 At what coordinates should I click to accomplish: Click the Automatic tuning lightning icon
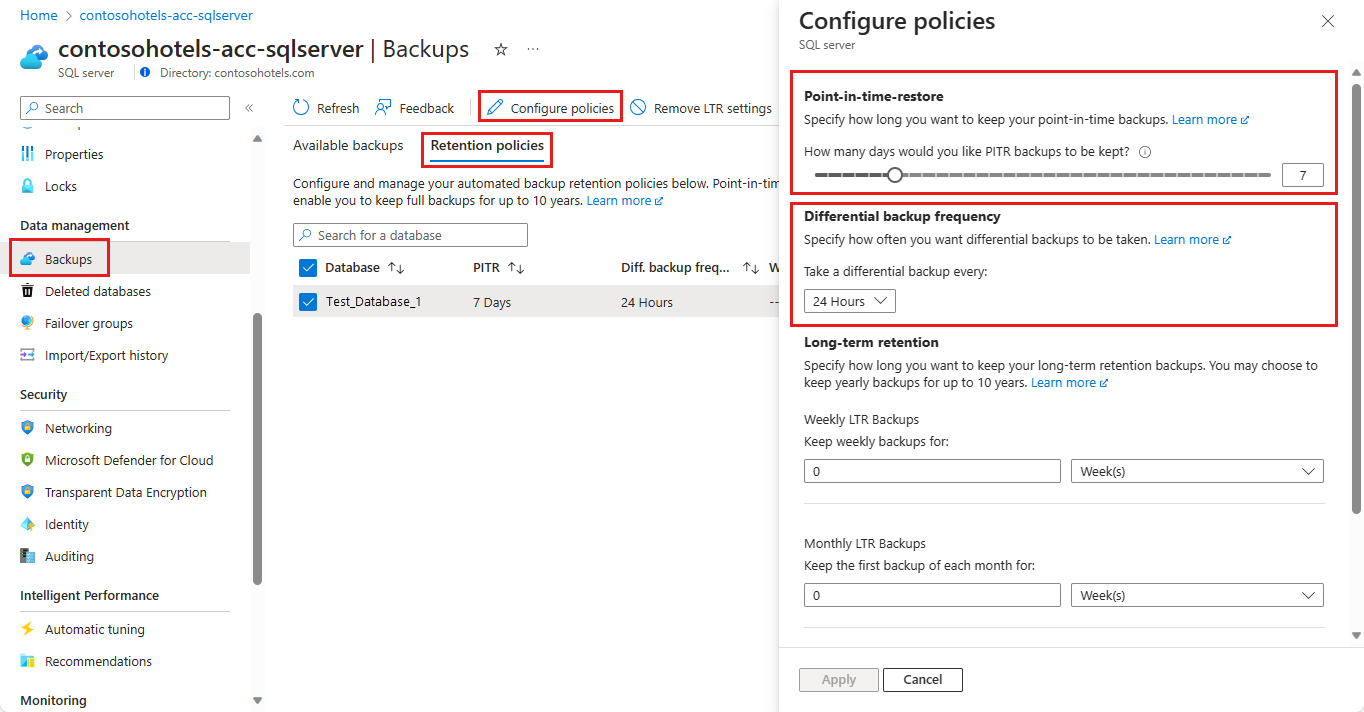[x=28, y=629]
